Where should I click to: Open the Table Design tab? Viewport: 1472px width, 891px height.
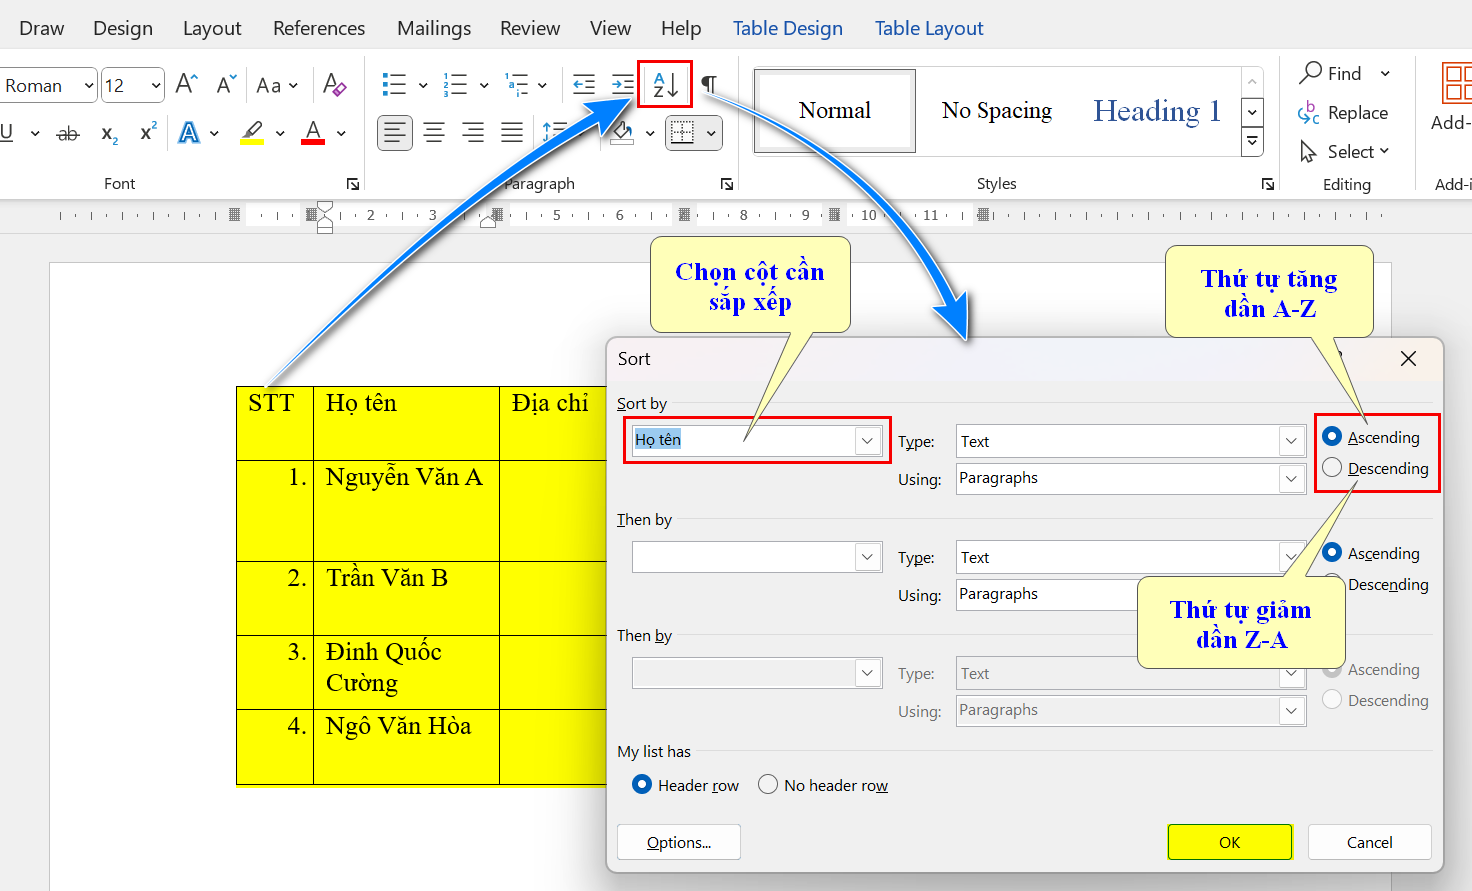click(787, 28)
